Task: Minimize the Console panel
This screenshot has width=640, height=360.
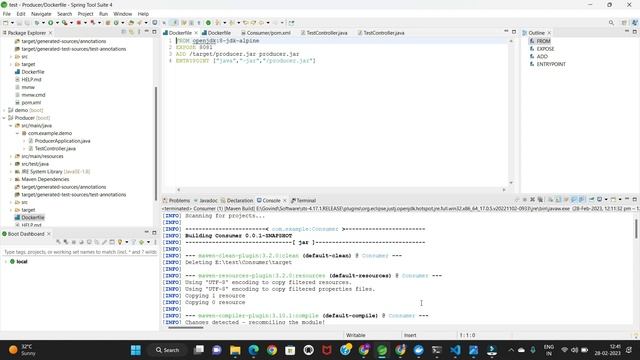Action: pos(627,199)
